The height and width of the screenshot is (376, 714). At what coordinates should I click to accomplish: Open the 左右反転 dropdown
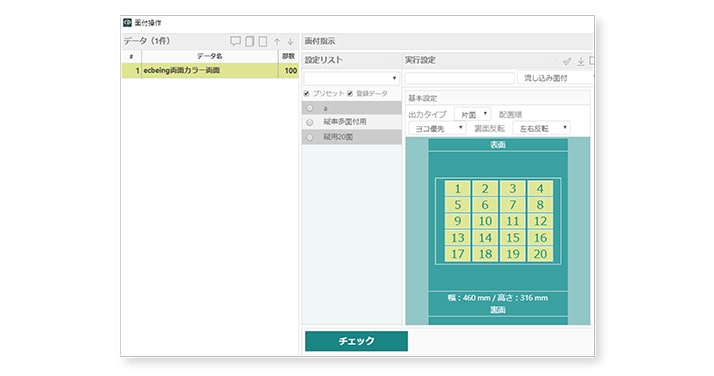(x=541, y=128)
